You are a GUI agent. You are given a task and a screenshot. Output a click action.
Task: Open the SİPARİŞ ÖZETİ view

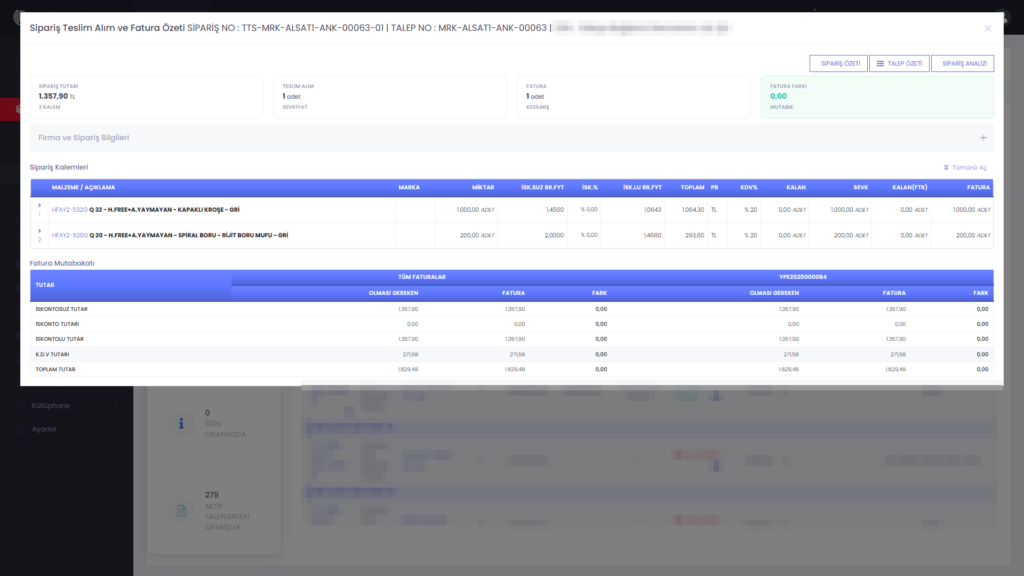coord(839,63)
